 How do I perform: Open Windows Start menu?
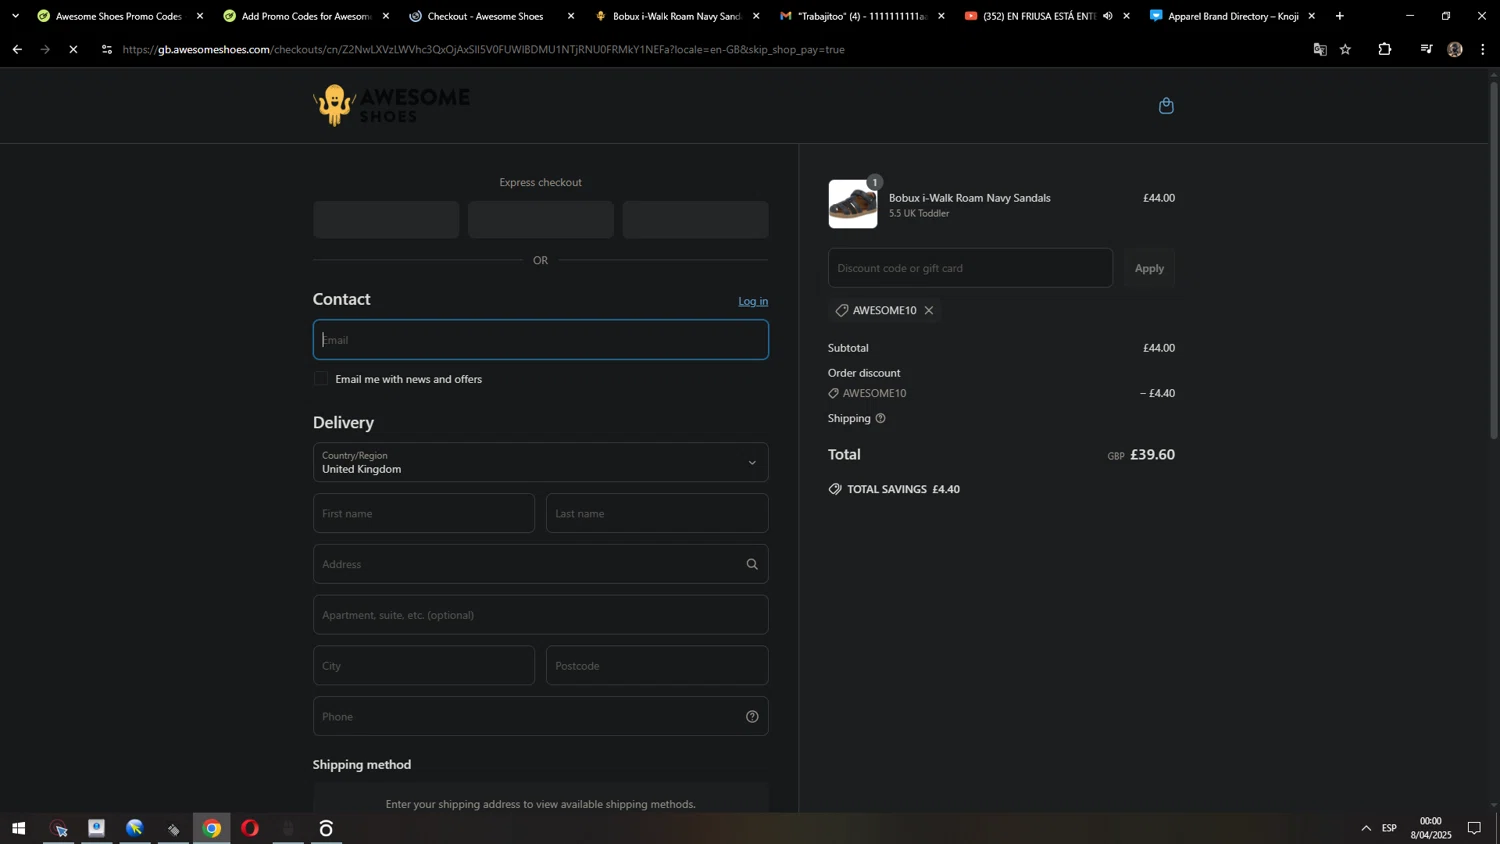pos(18,829)
